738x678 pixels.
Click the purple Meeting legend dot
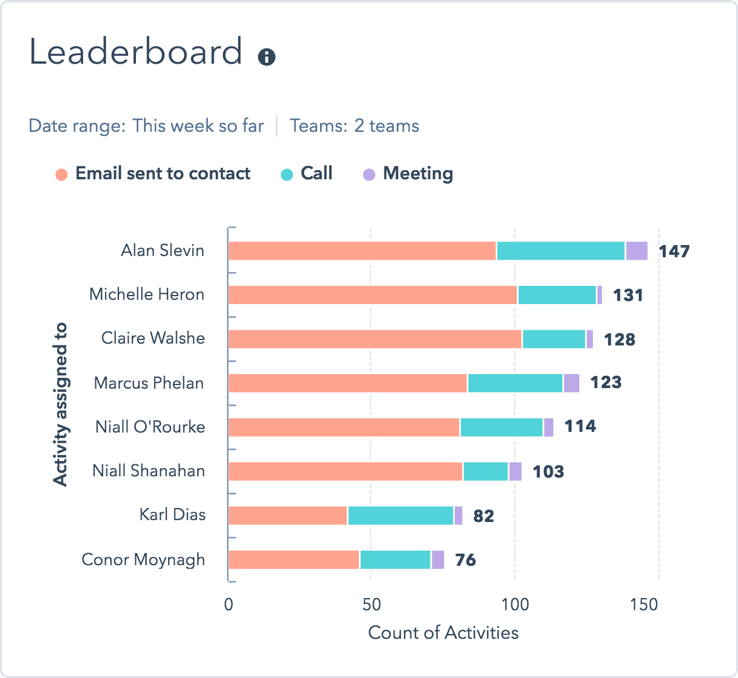pyautogui.click(x=369, y=175)
